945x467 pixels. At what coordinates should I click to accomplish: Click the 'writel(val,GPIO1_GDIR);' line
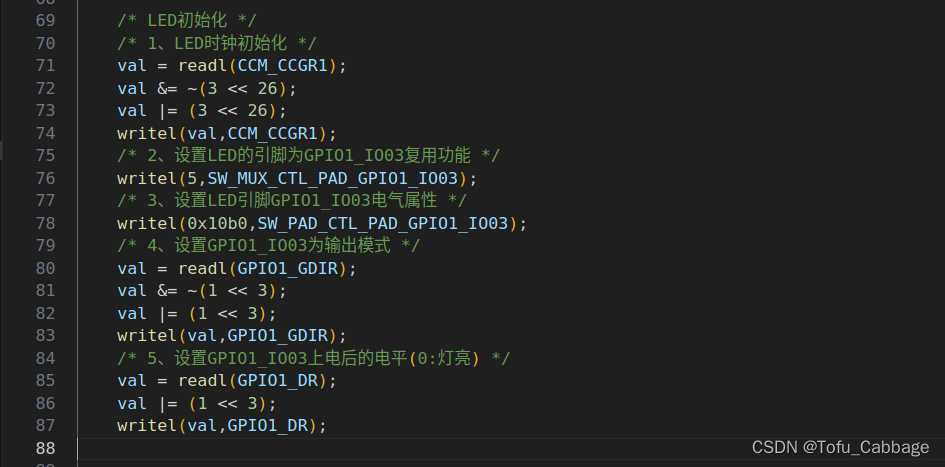[232, 336]
